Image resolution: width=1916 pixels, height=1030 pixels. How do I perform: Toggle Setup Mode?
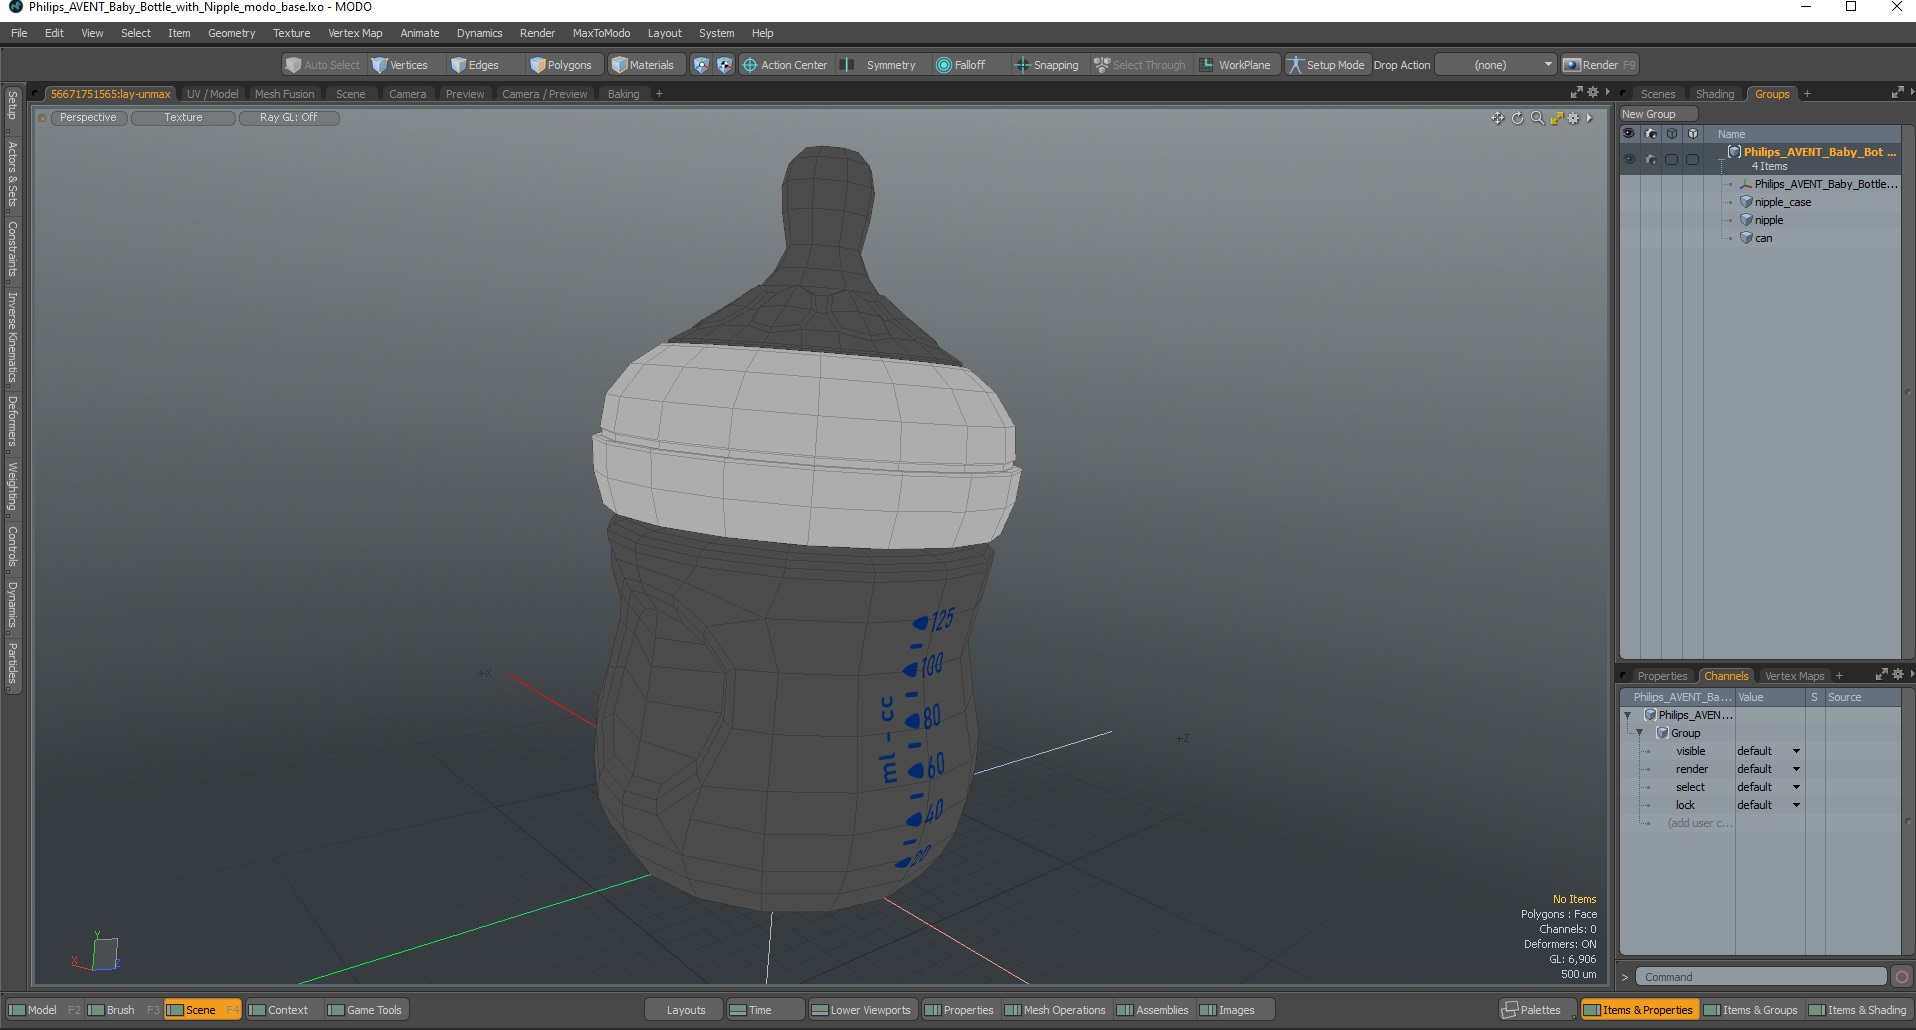coord(1327,65)
